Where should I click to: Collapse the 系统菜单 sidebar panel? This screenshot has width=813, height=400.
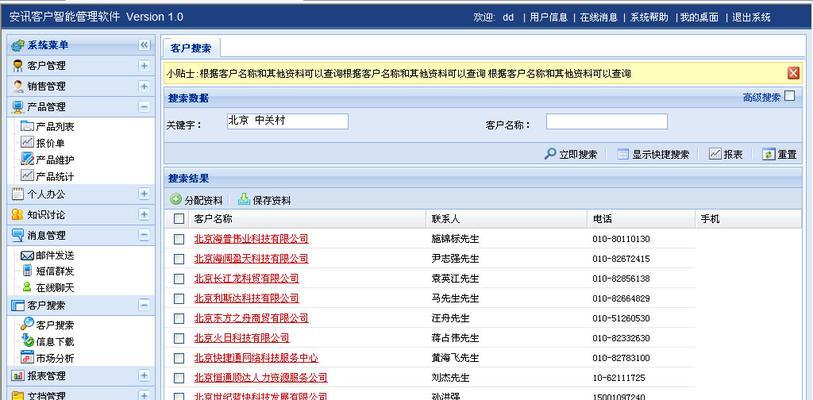(x=144, y=45)
